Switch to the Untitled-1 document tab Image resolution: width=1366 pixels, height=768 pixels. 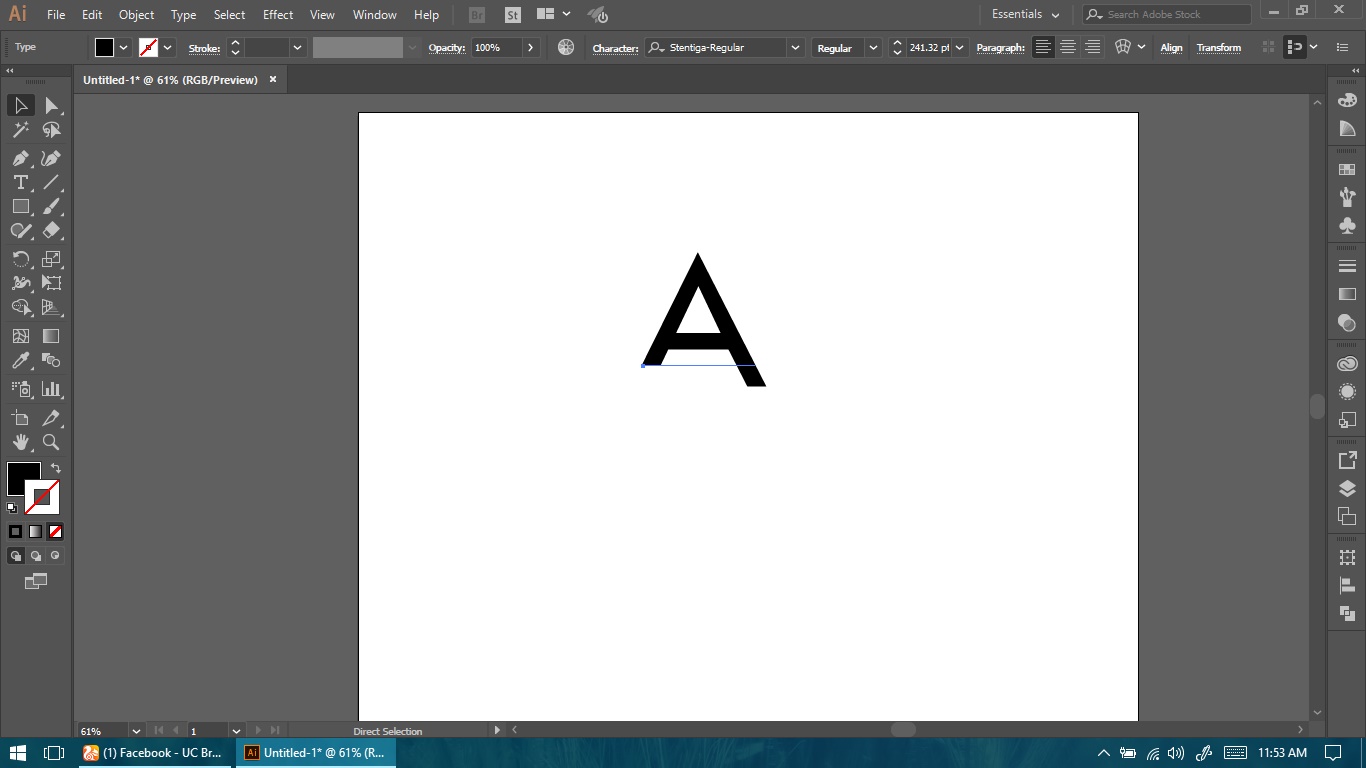click(170, 80)
